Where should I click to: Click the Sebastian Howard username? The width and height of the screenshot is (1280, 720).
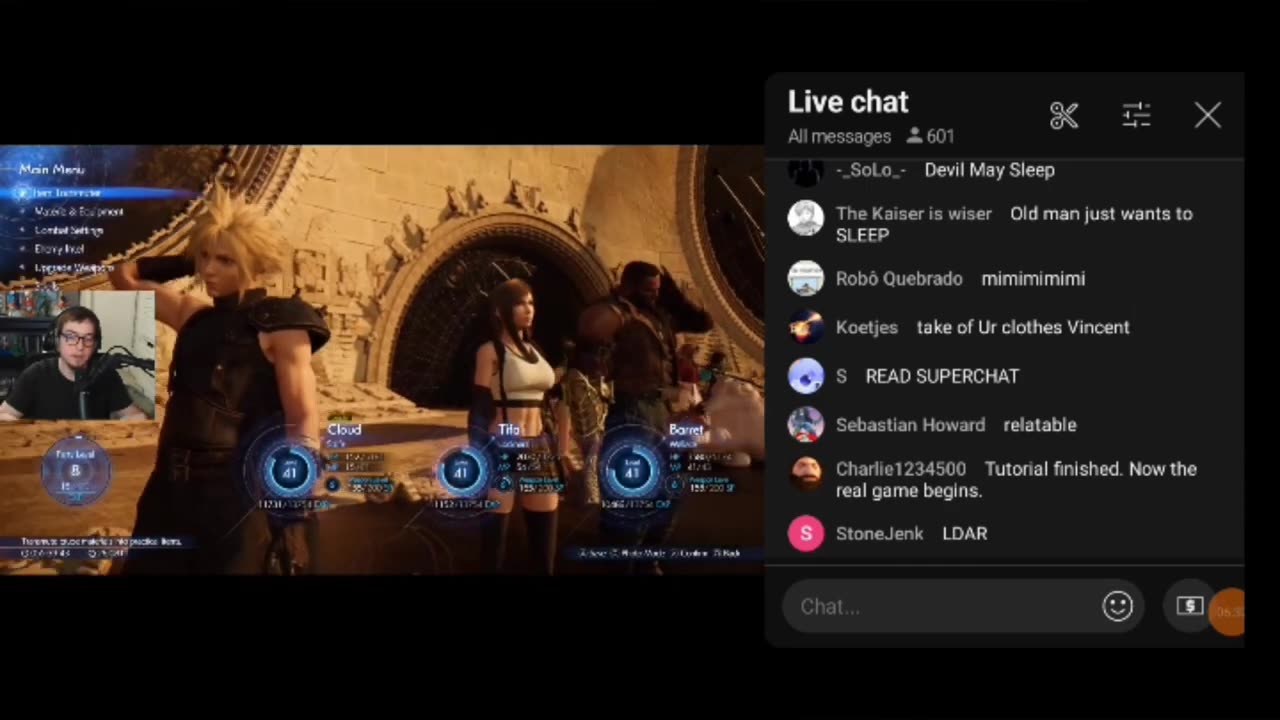(x=910, y=425)
